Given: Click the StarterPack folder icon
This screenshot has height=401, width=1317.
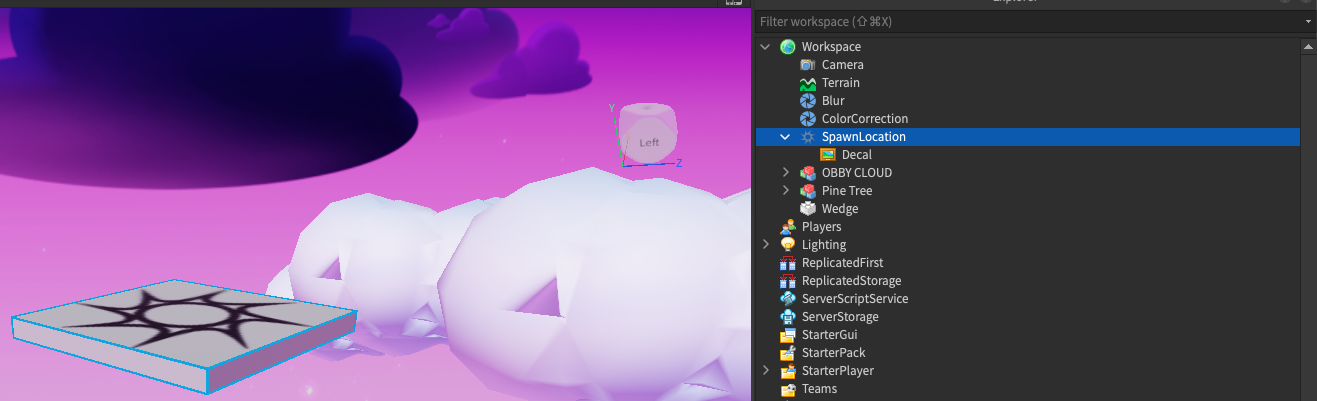Looking at the screenshot, I should point(788,353).
